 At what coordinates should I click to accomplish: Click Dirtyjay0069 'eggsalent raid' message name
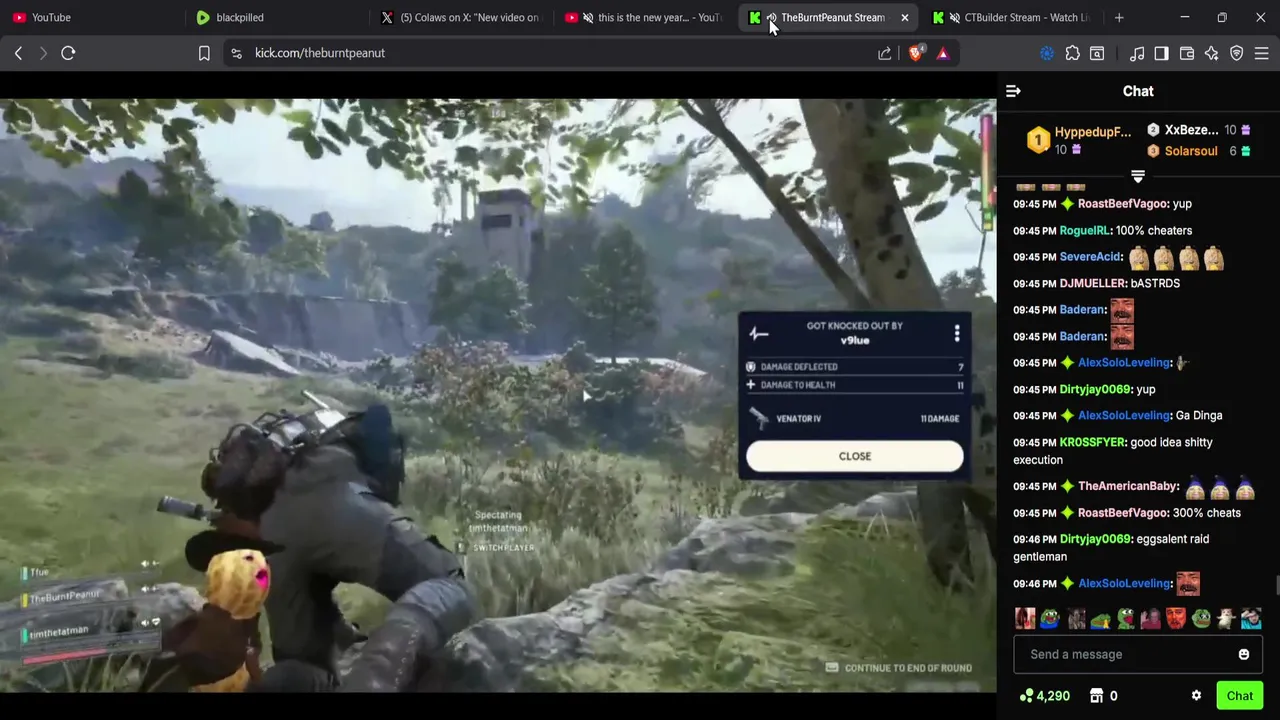1095,539
